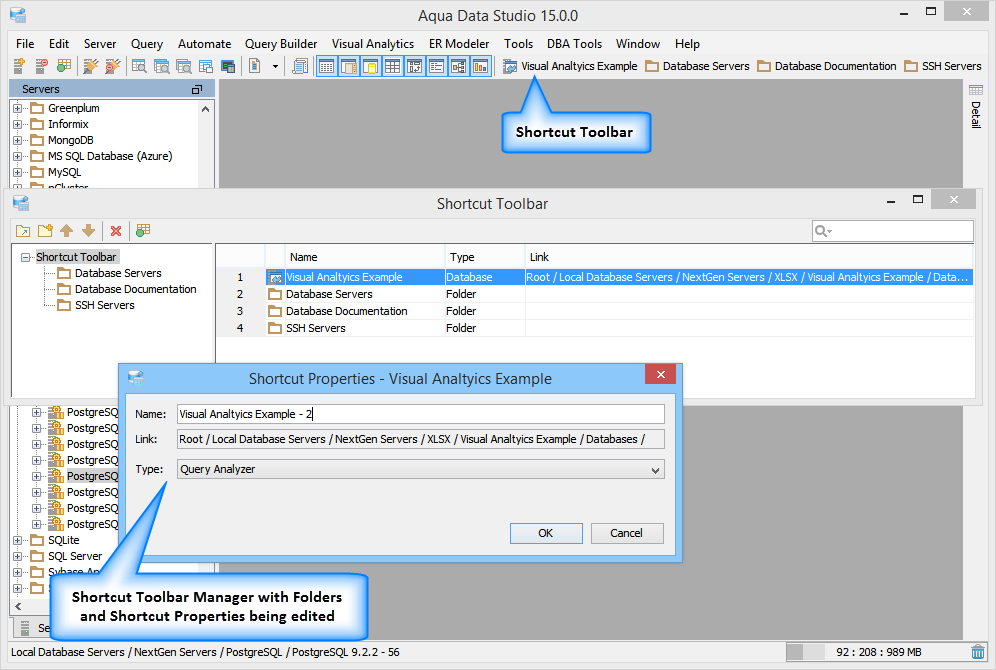Expand the Informix server folder
This screenshot has height=670, width=996.
pos(18,124)
